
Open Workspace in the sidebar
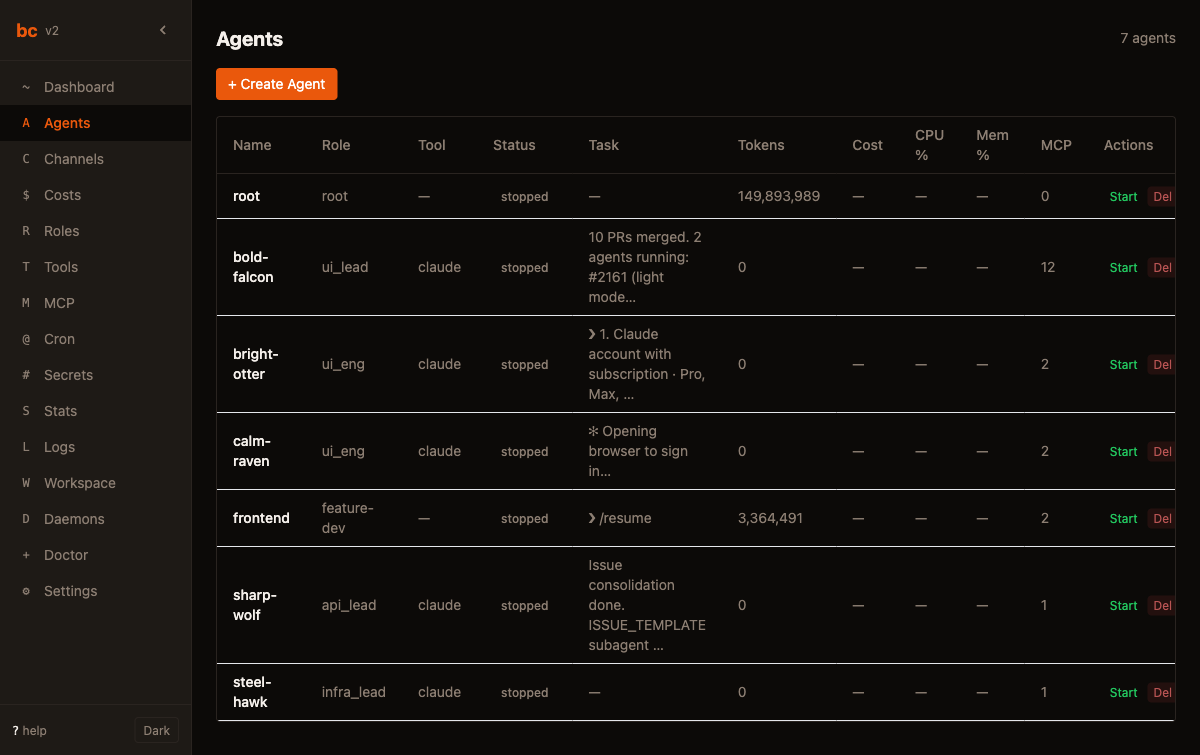(95, 483)
